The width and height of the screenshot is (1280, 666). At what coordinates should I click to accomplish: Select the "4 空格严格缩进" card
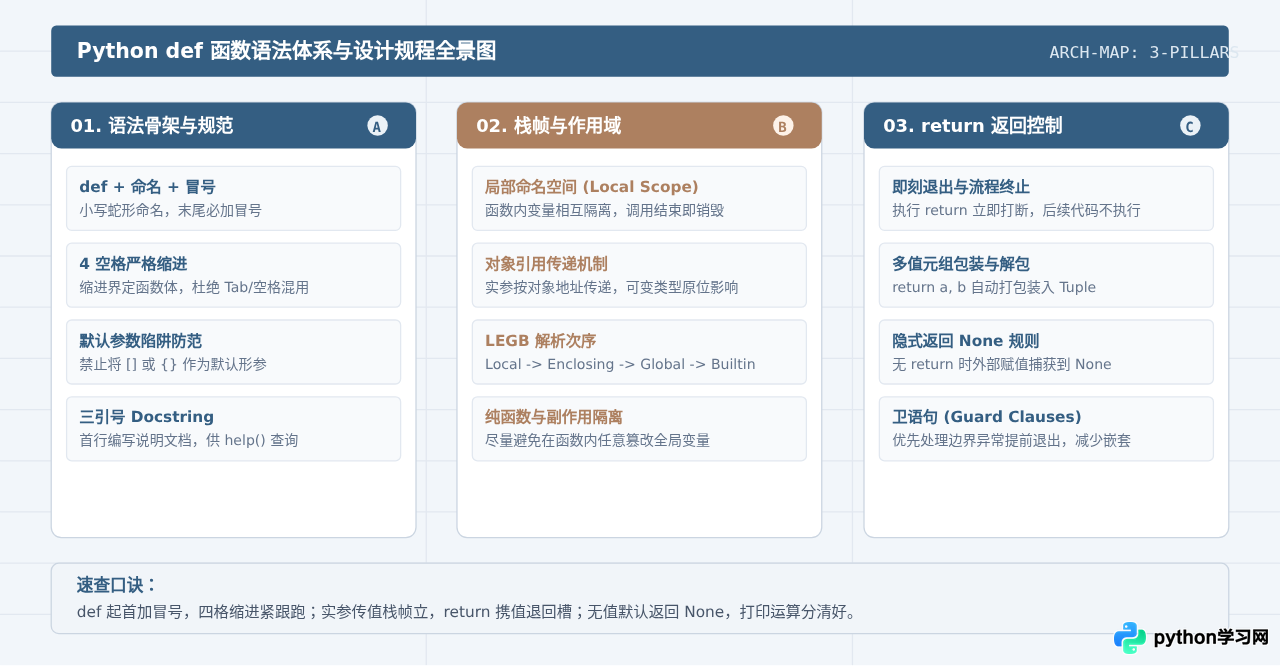click(x=233, y=275)
